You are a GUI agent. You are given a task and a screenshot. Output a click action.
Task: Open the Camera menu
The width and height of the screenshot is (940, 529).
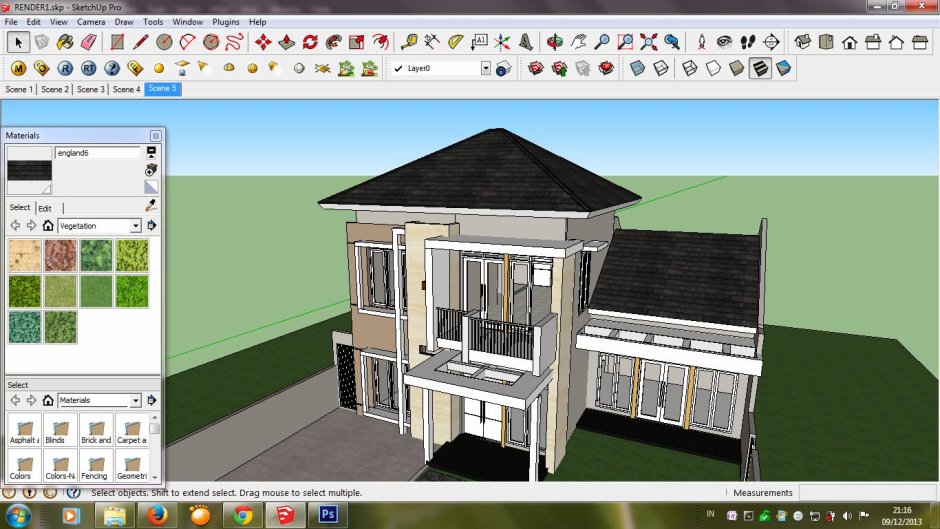pyautogui.click(x=91, y=22)
